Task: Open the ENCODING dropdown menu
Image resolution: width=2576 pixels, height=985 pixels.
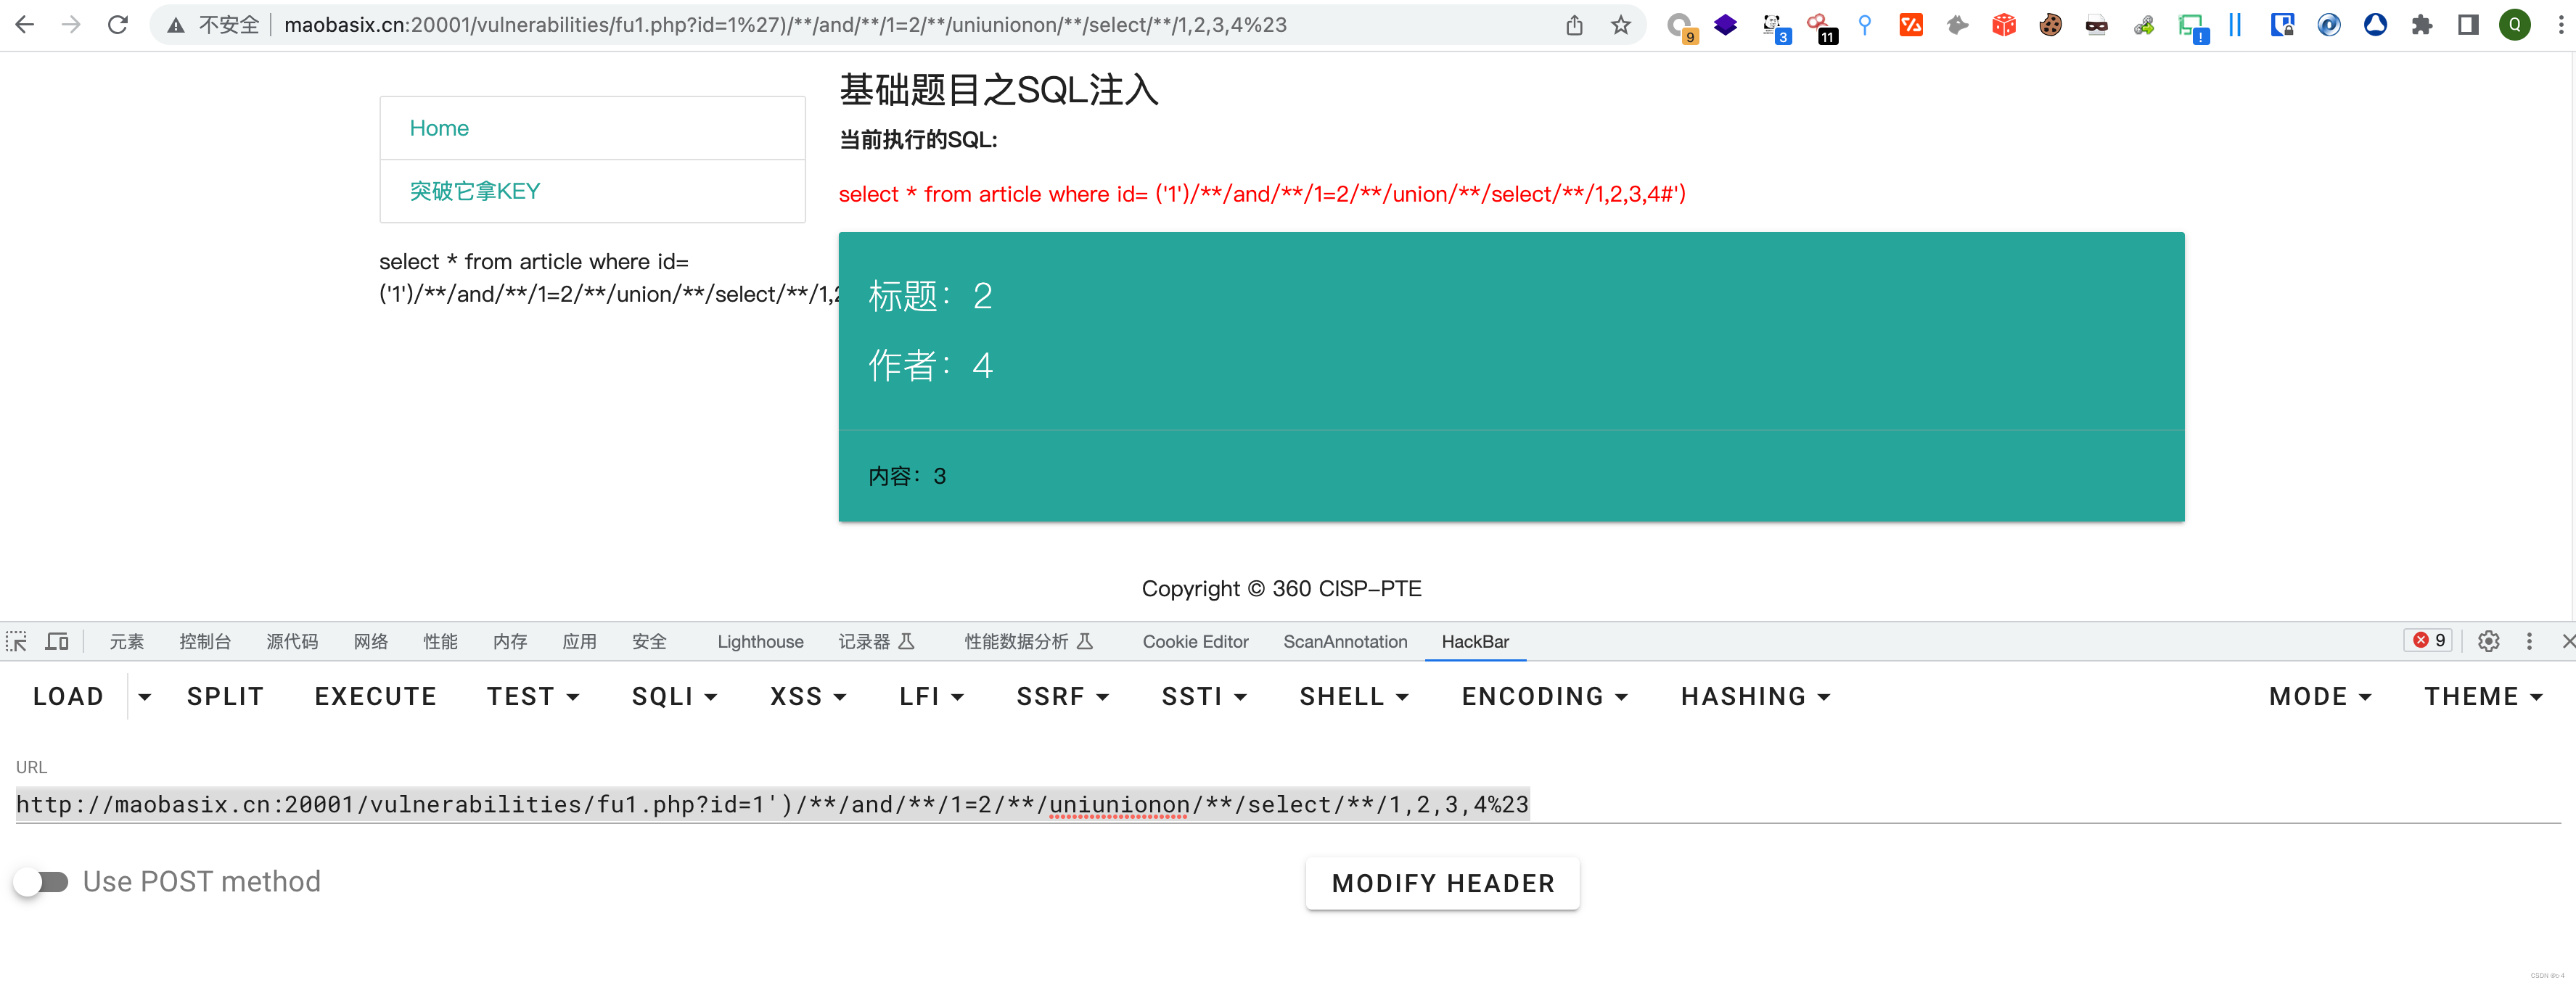Action: pos(1543,696)
